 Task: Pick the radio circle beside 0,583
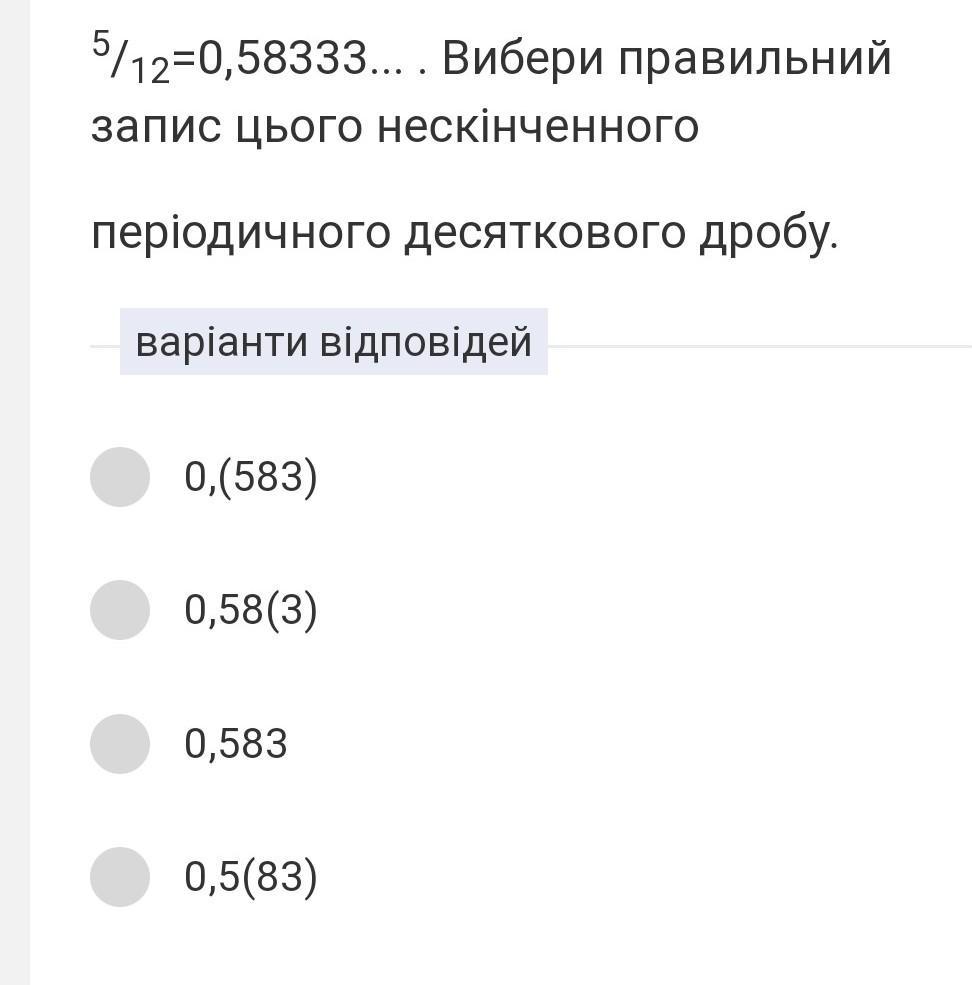pyautogui.click(x=120, y=744)
